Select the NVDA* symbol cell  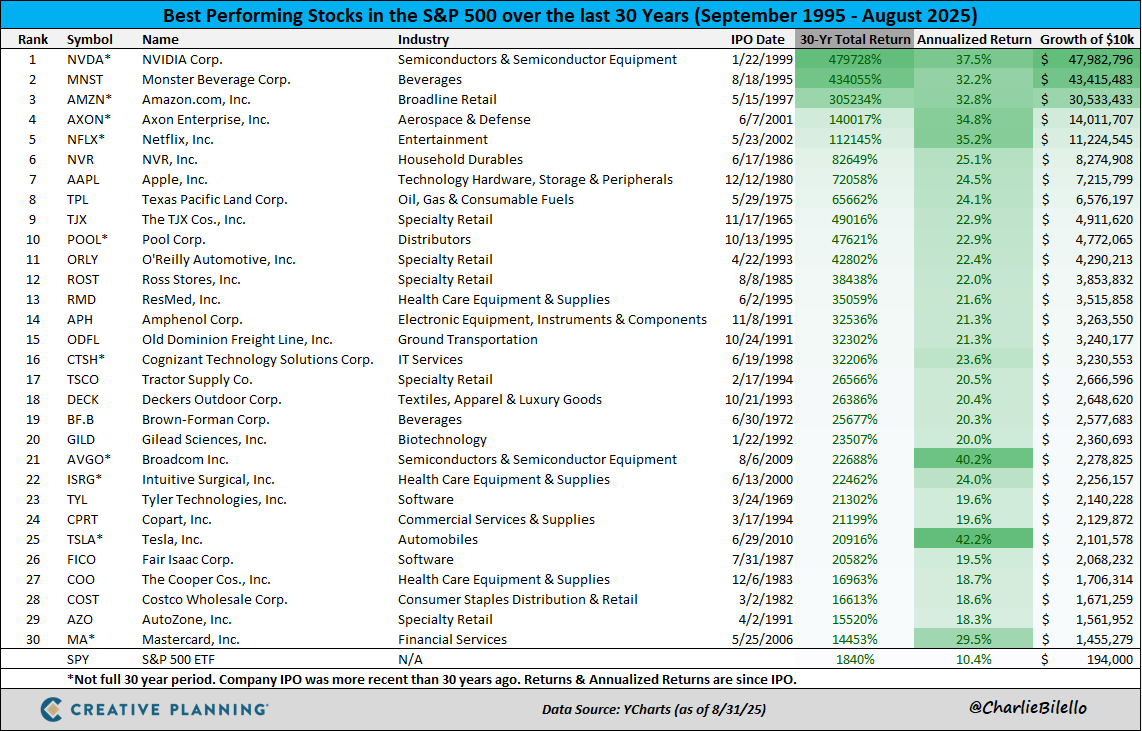pos(89,60)
